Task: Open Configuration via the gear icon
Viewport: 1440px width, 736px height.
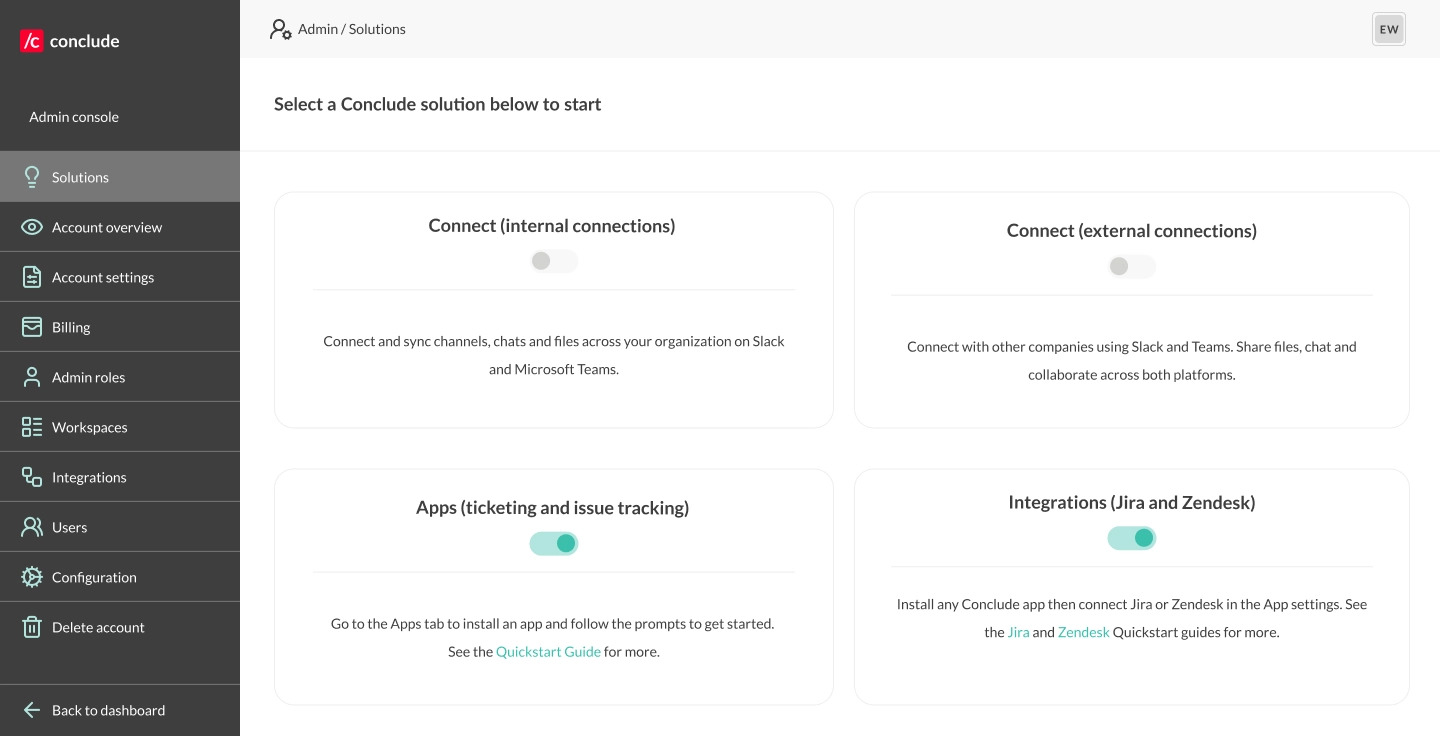Action: tap(31, 576)
